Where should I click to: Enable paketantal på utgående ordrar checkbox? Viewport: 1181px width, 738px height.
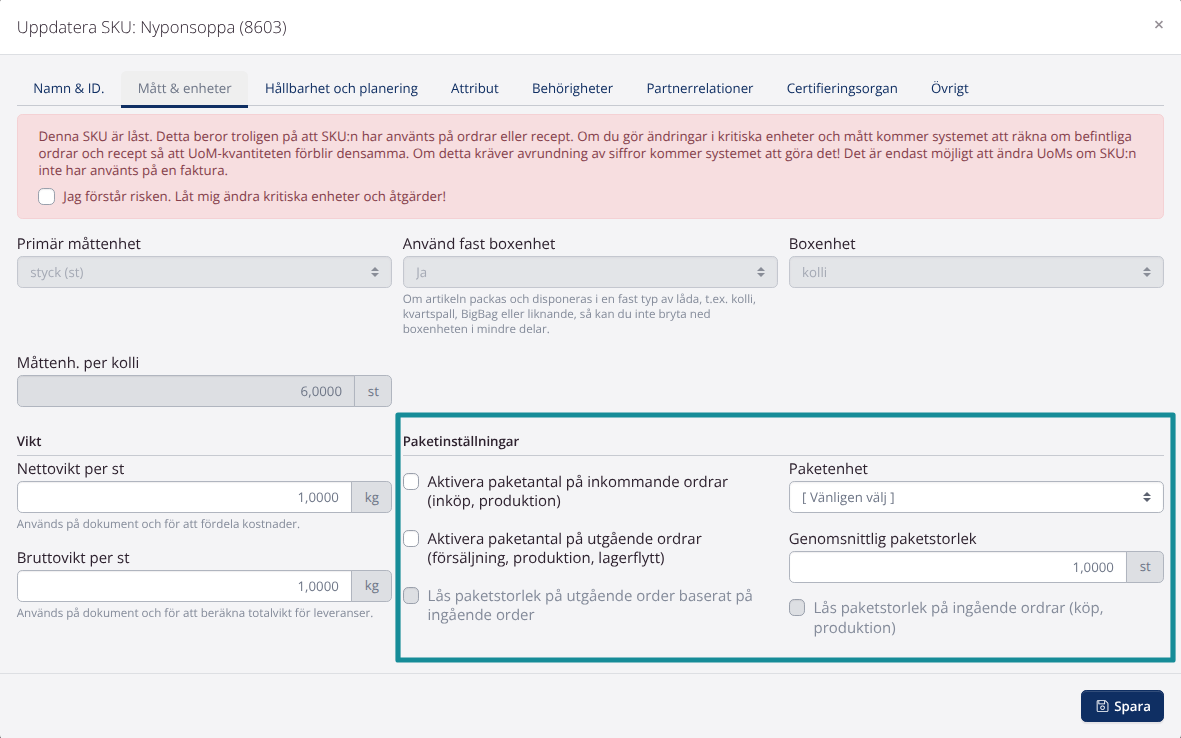pos(411,538)
